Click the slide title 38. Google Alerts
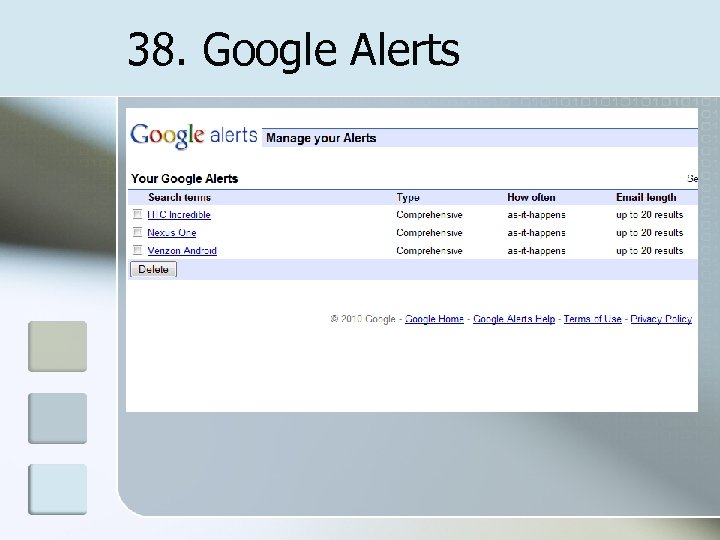 coord(293,50)
